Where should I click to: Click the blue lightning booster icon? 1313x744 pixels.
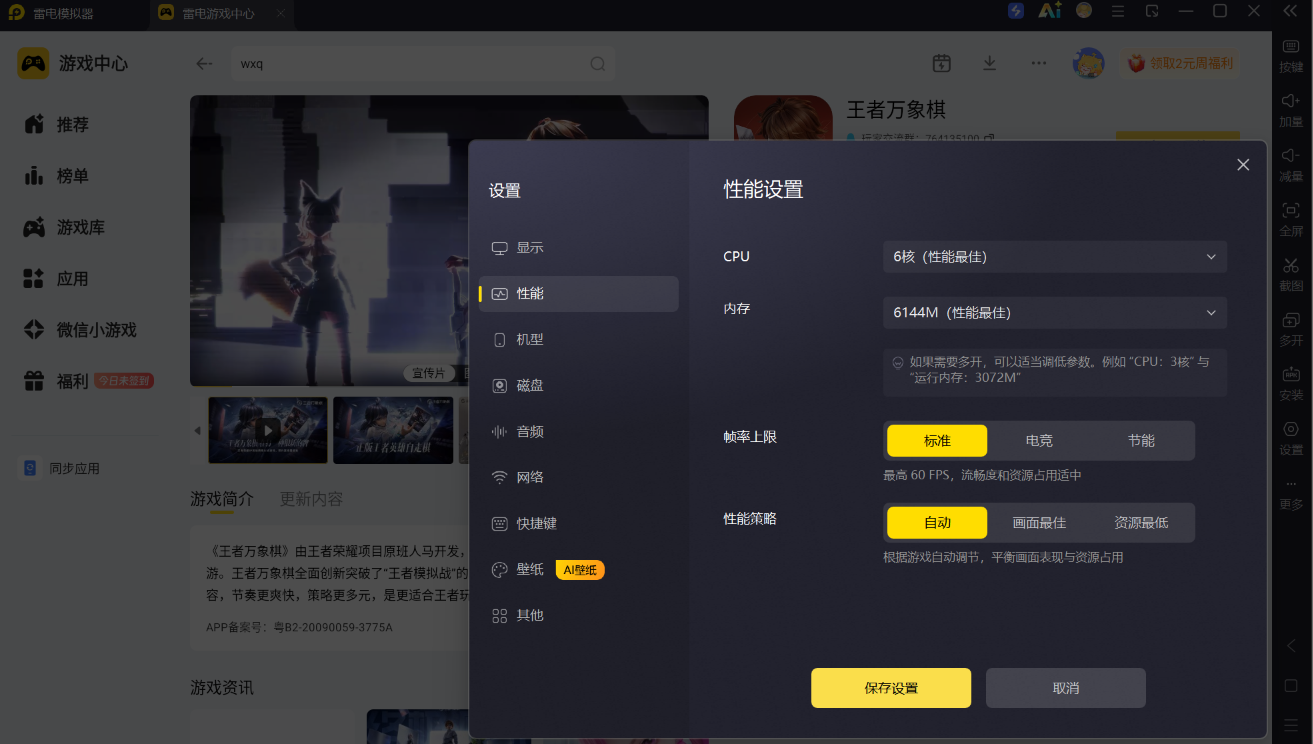1016,11
